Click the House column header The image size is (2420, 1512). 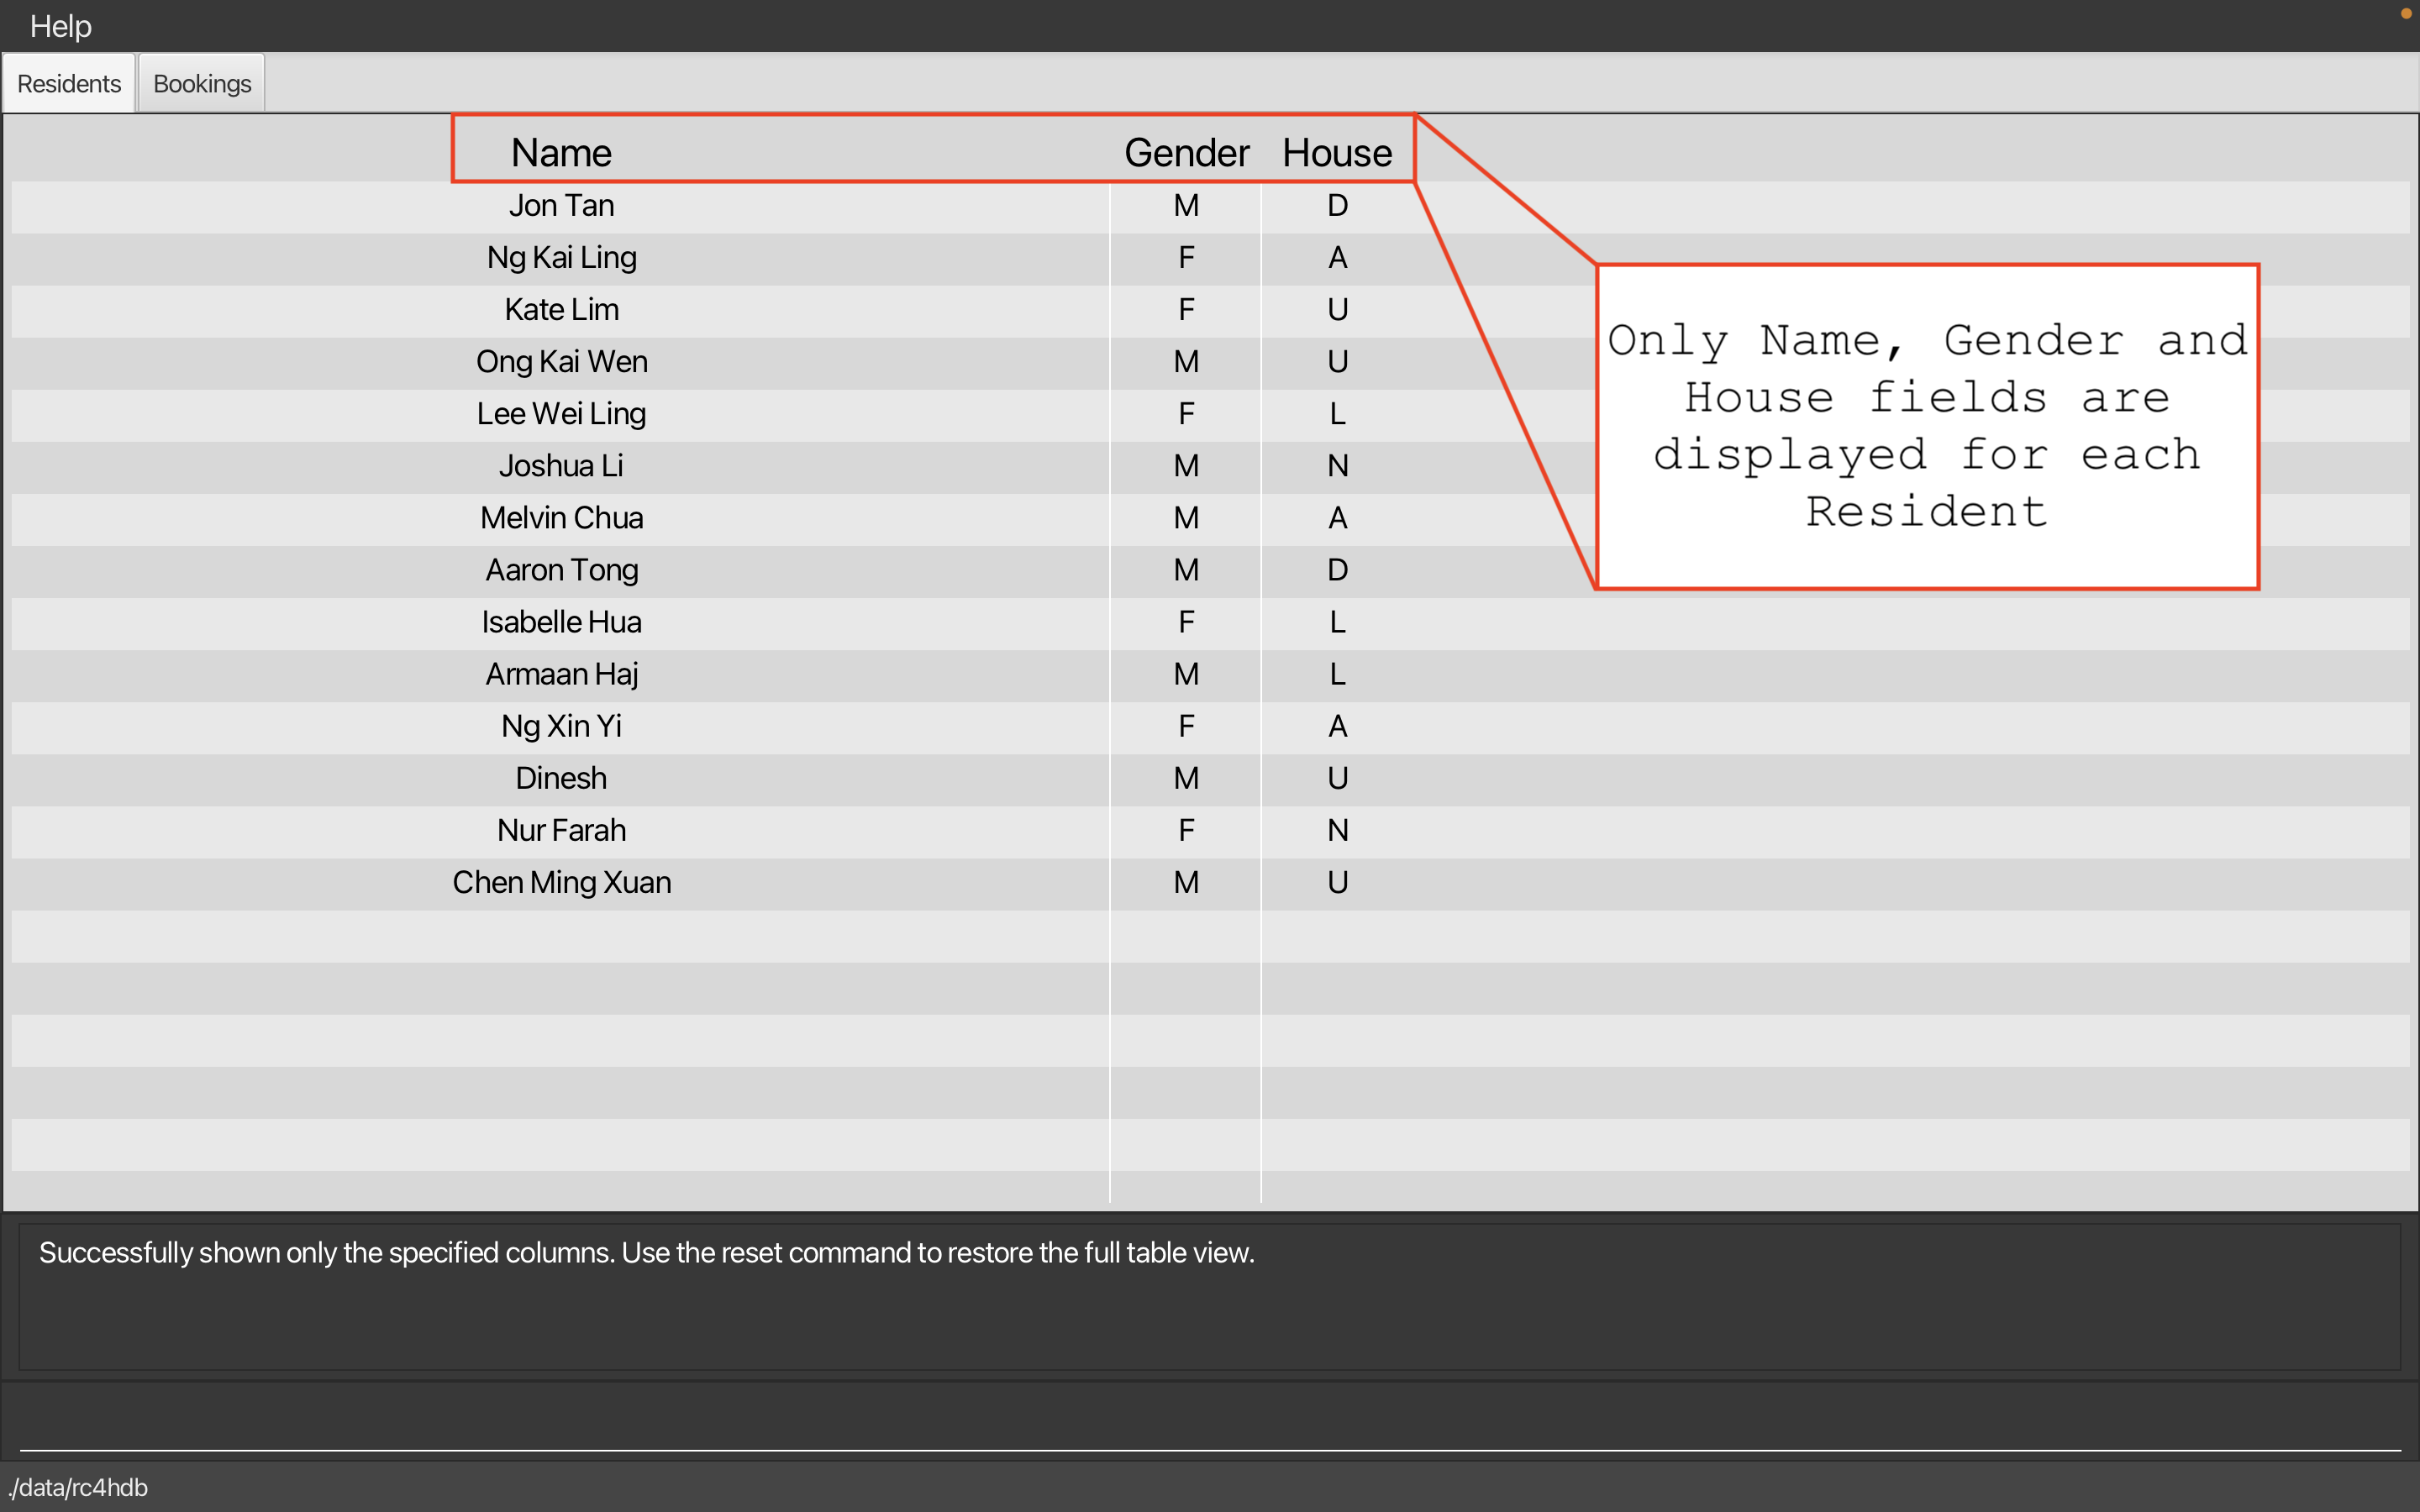click(x=1337, y=152)
